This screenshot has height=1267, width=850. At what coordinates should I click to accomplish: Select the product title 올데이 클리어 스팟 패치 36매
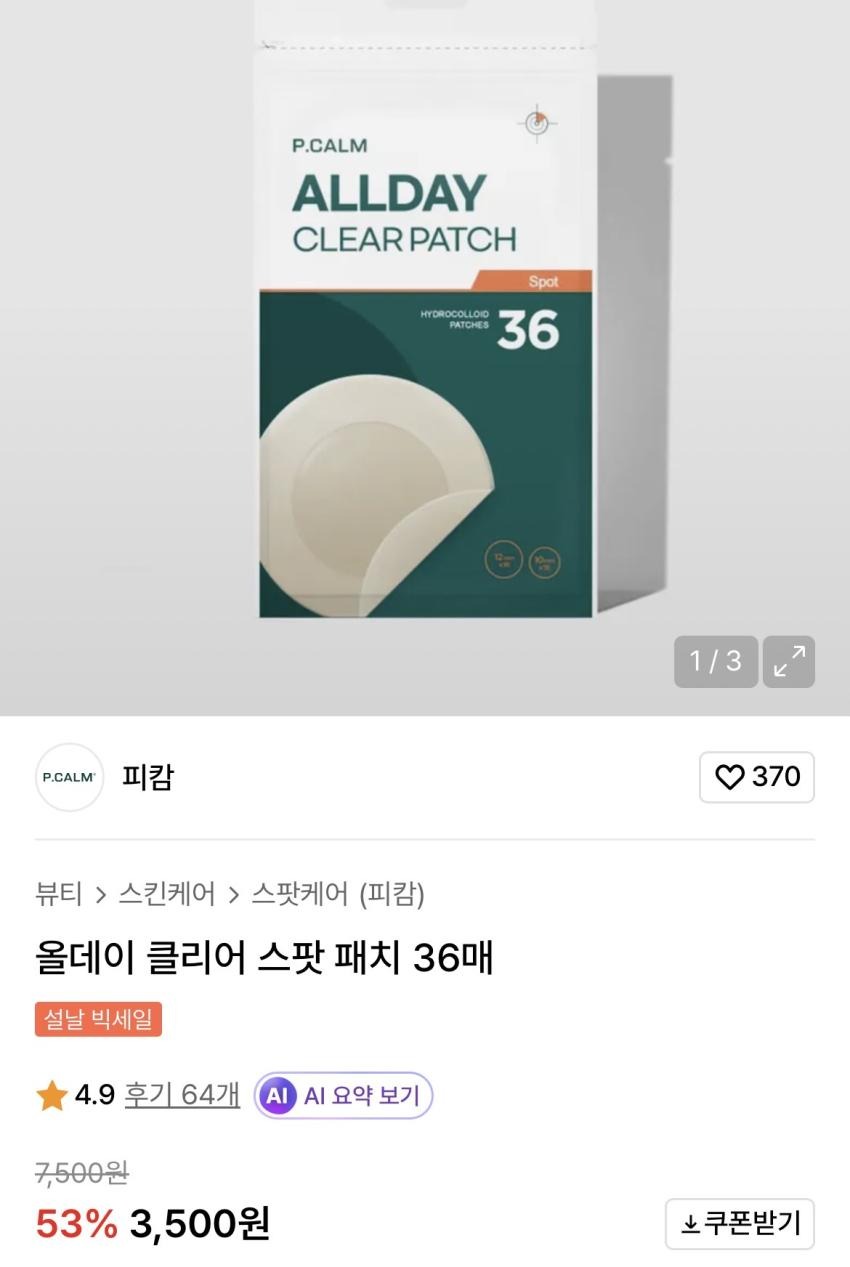coord(264,958)
